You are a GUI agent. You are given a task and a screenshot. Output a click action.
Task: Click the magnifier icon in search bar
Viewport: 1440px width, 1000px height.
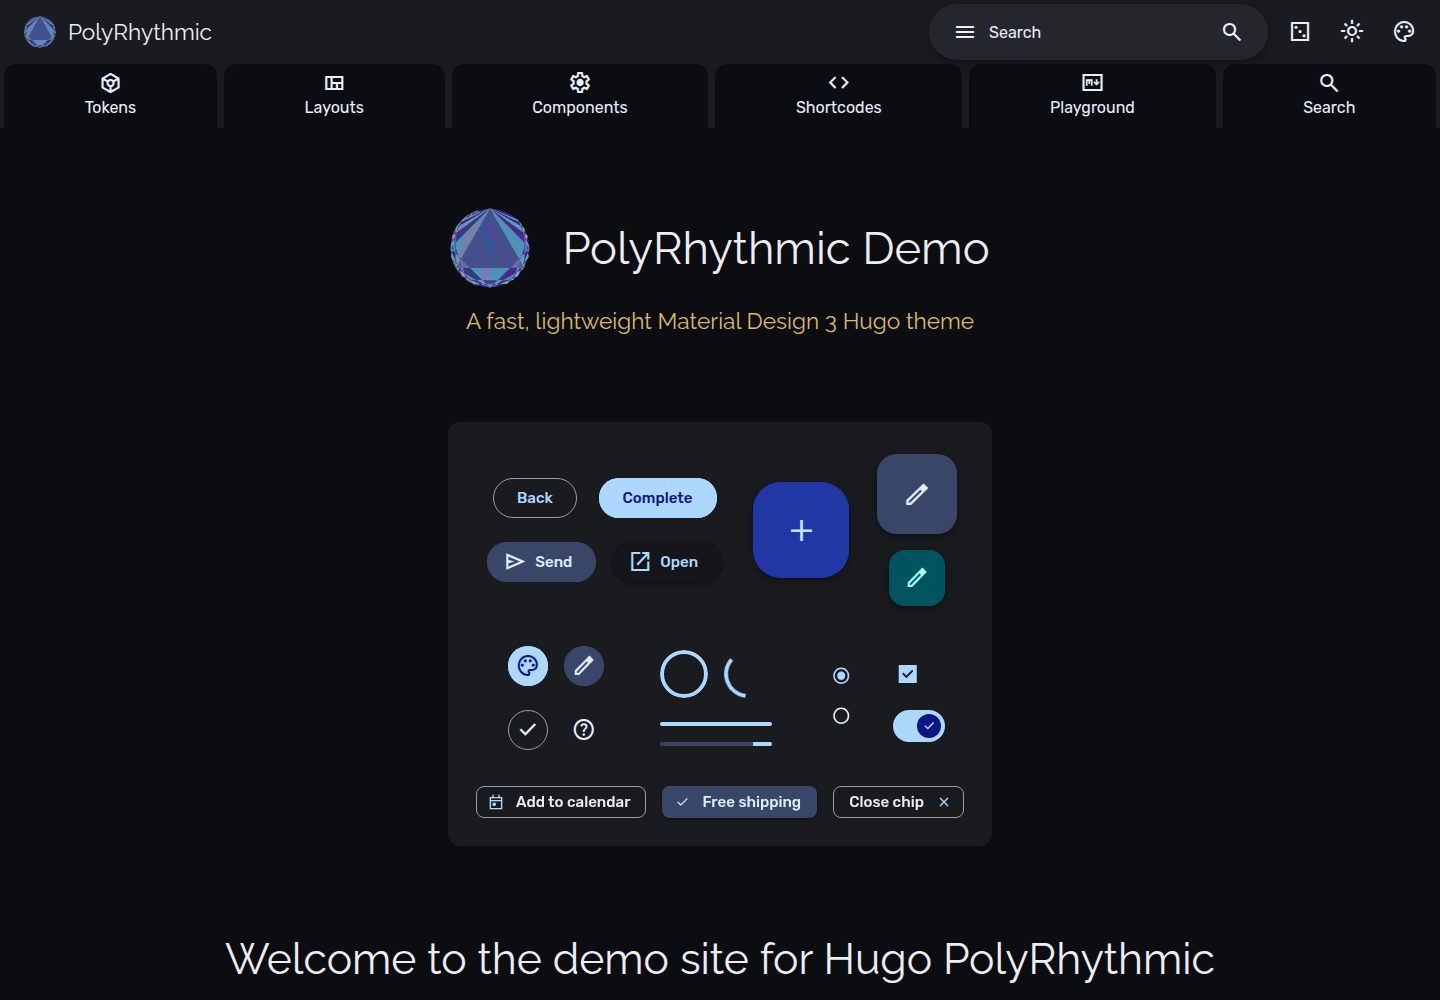[1232, 32]
